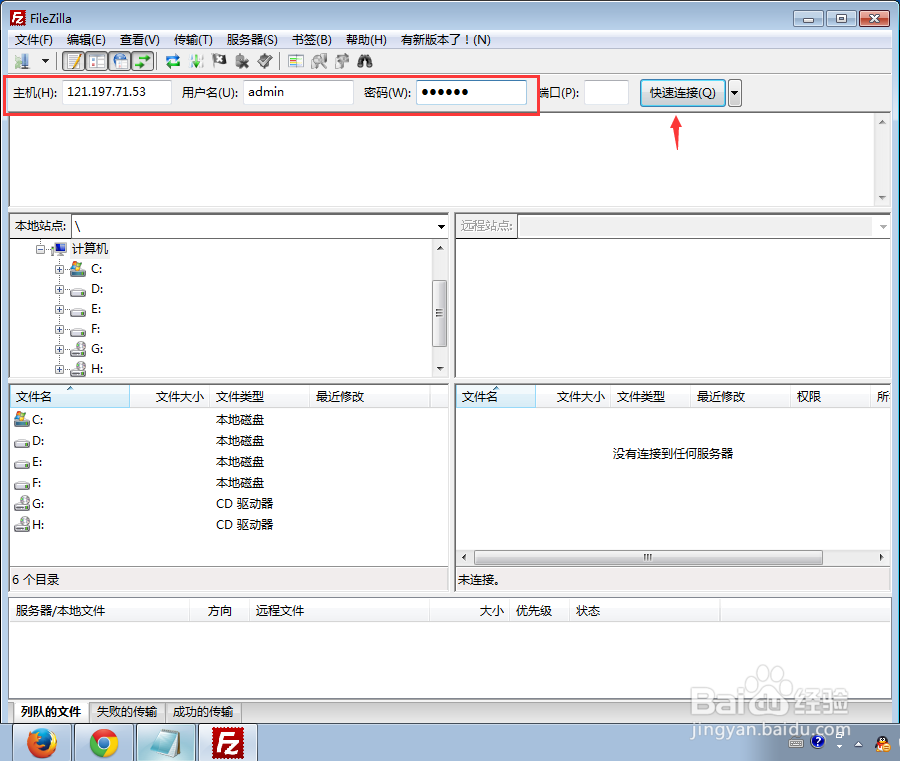Expand the E: drive in tree
This screenshot has height=761, width=900.
59,309
